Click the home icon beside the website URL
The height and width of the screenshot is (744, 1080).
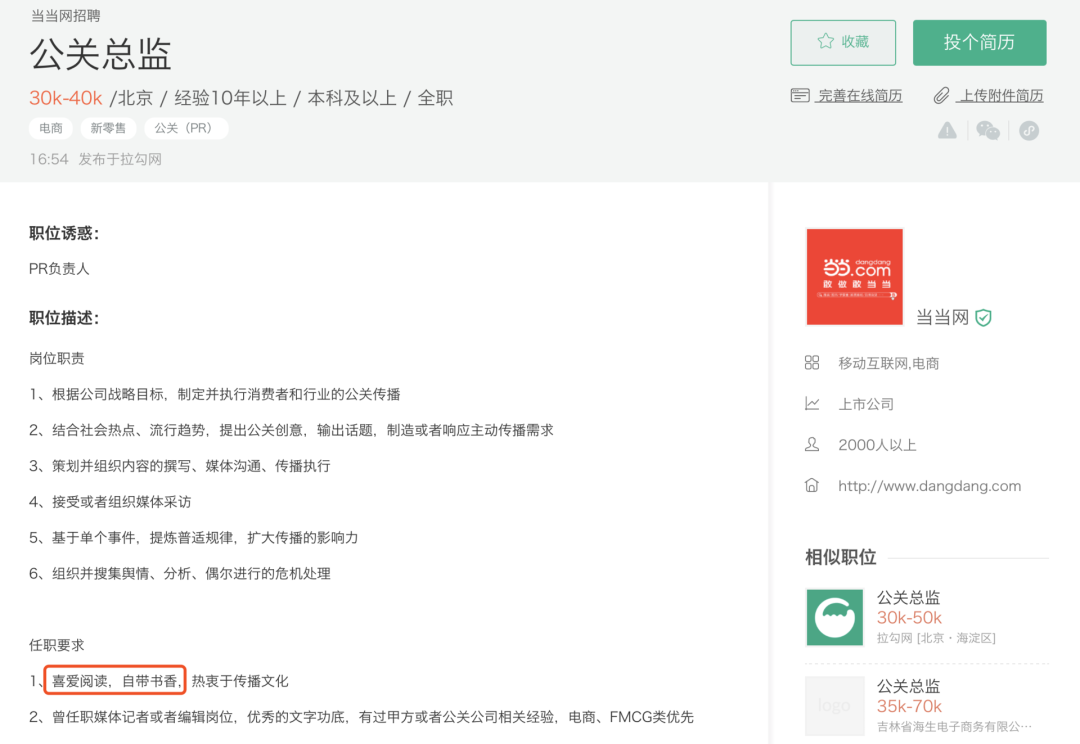coord(812,485)
